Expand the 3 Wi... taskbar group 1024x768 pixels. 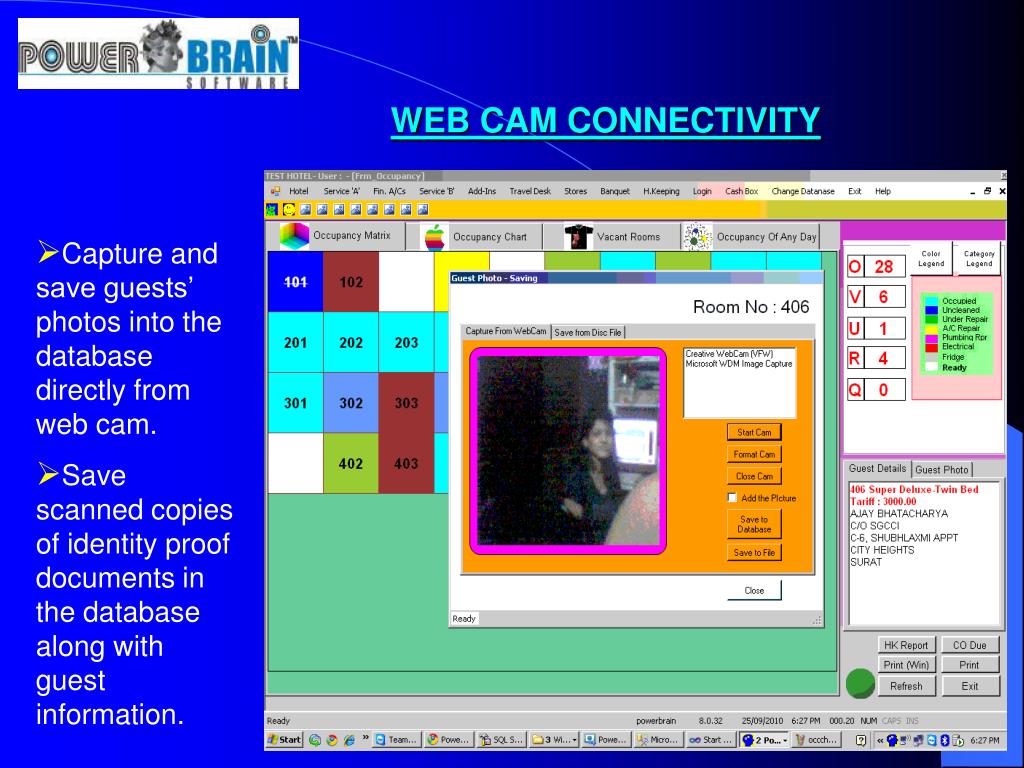[554, 740]
